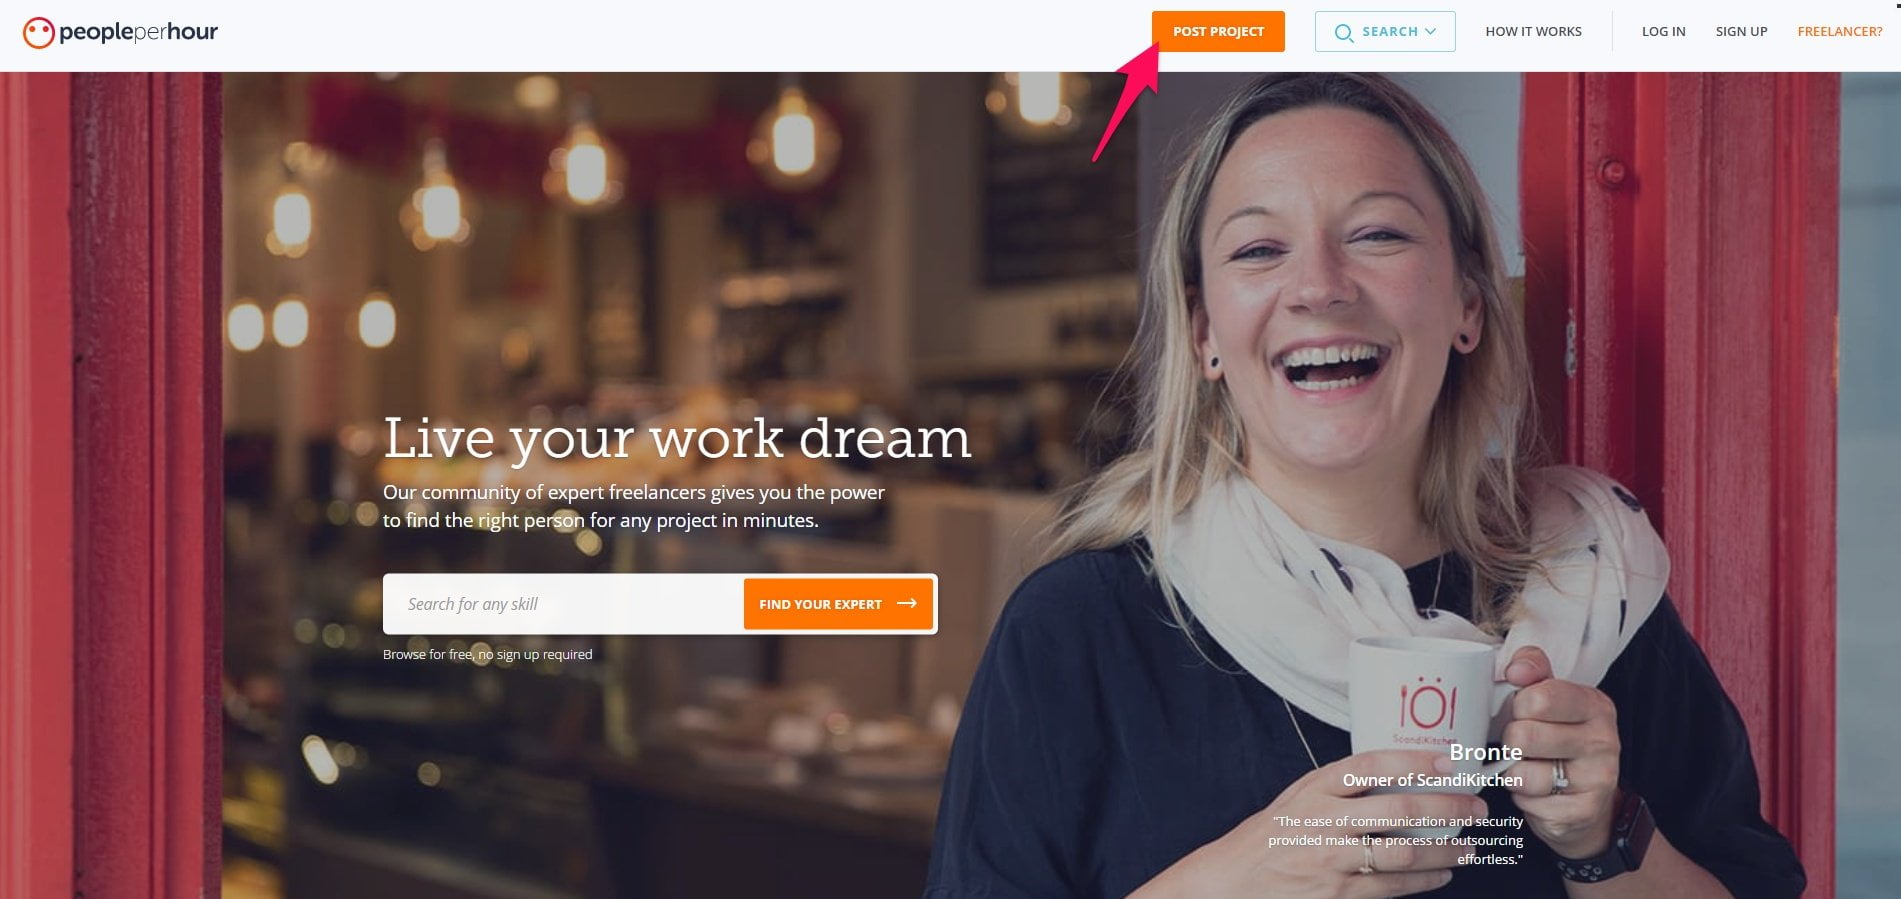Viewport: 1901px width, 899px height.
Task: Click the Bronte testimonial quote text
Action: (1396, 840)
